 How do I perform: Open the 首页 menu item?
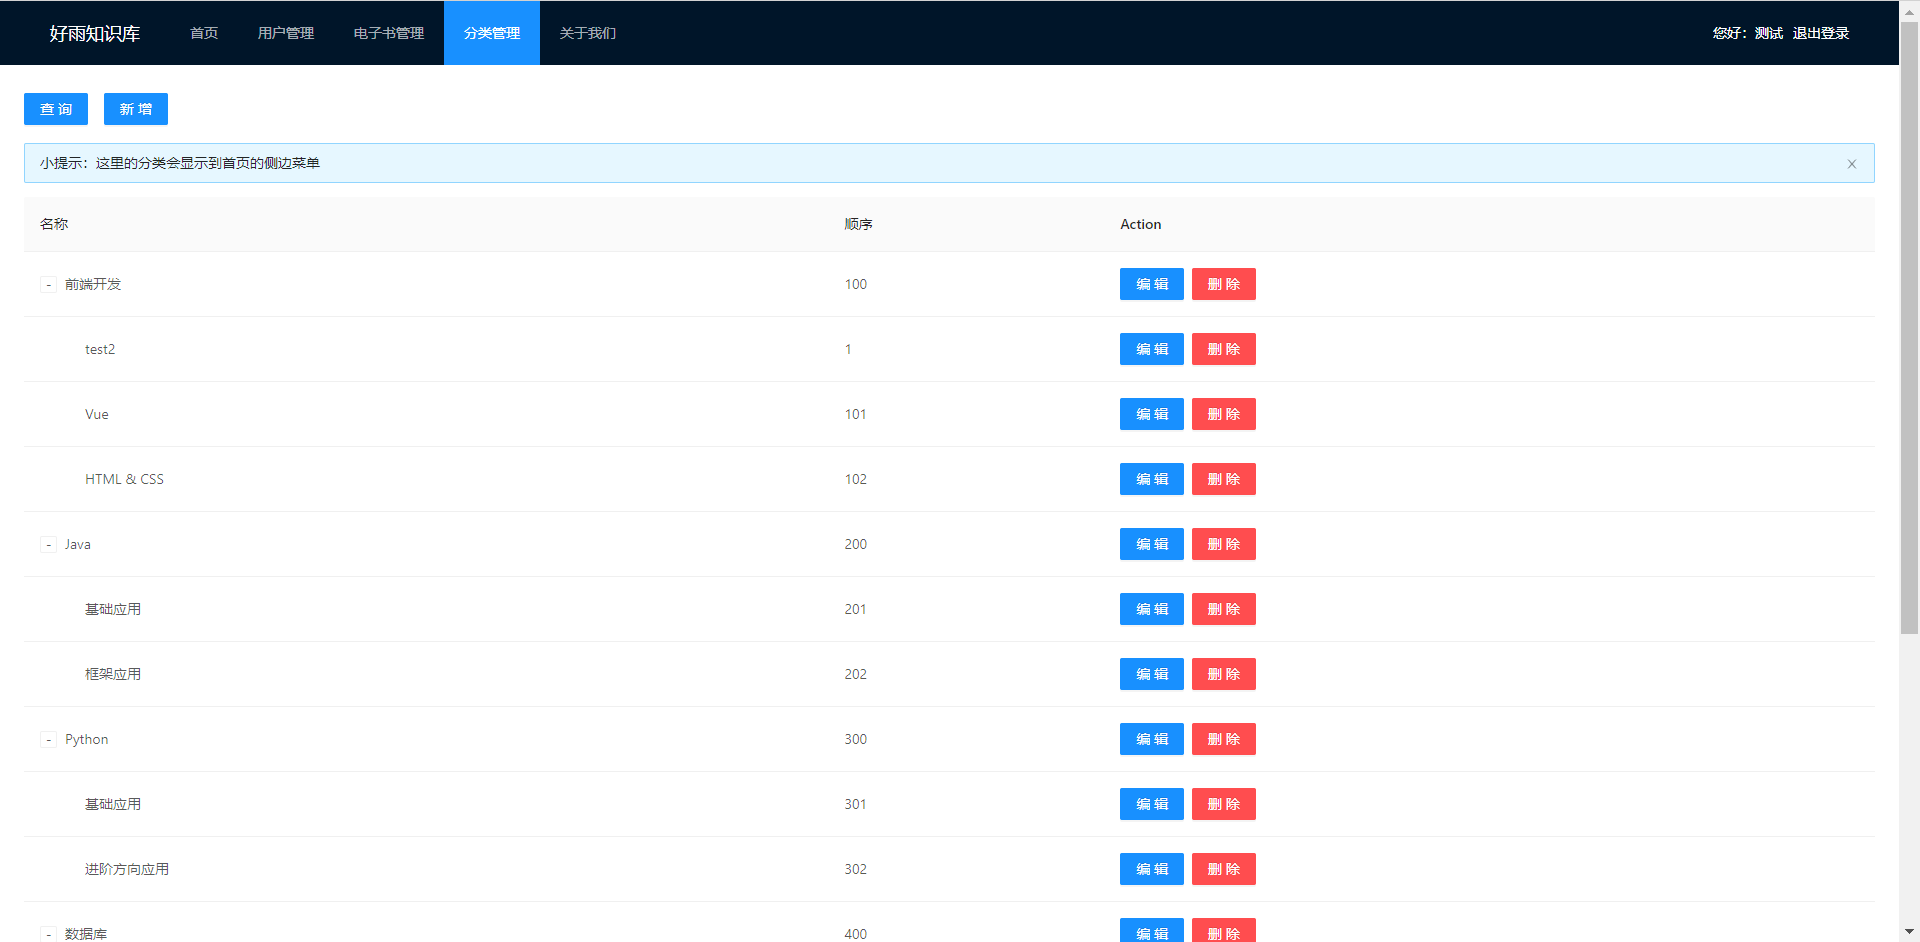pos(204,33)
